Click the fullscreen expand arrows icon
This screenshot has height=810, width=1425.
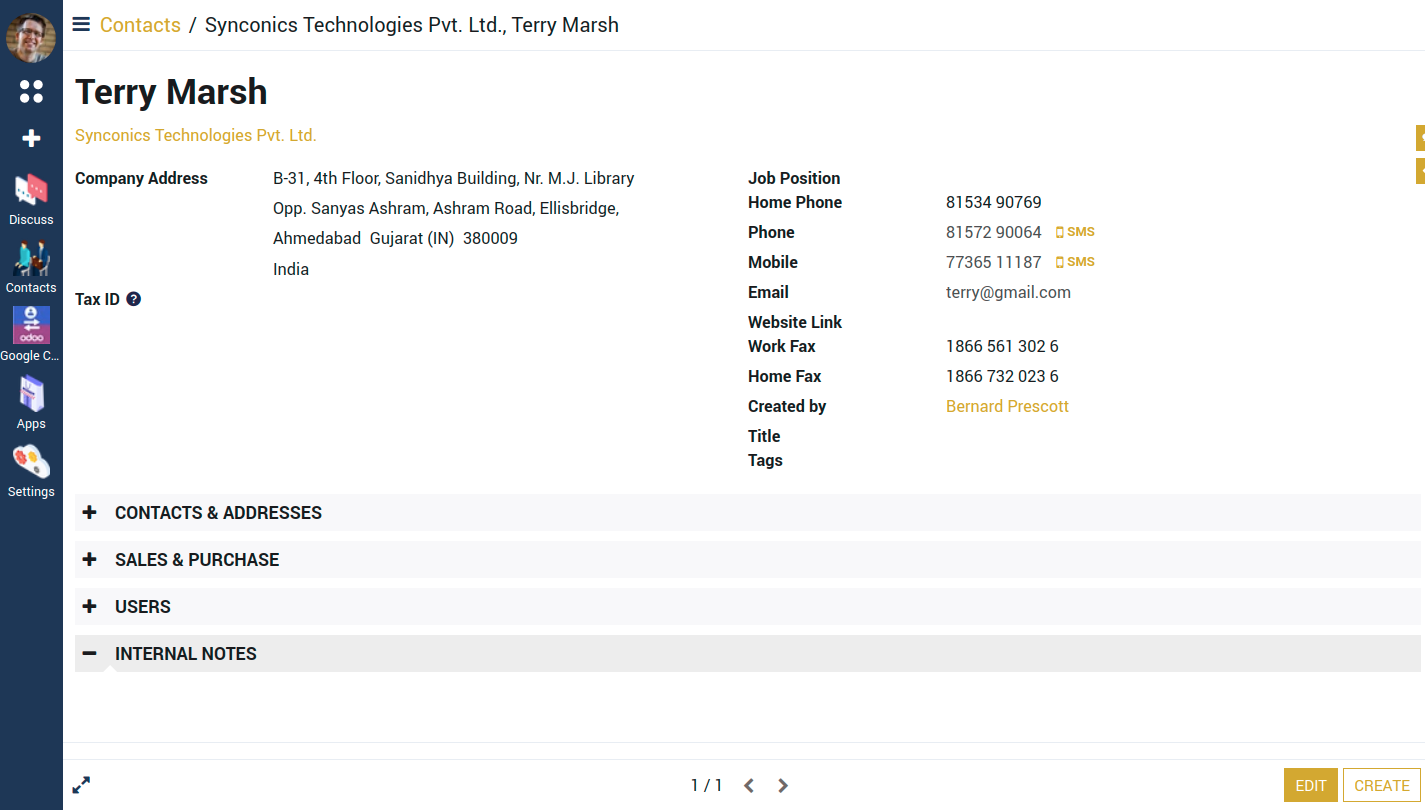82,785
